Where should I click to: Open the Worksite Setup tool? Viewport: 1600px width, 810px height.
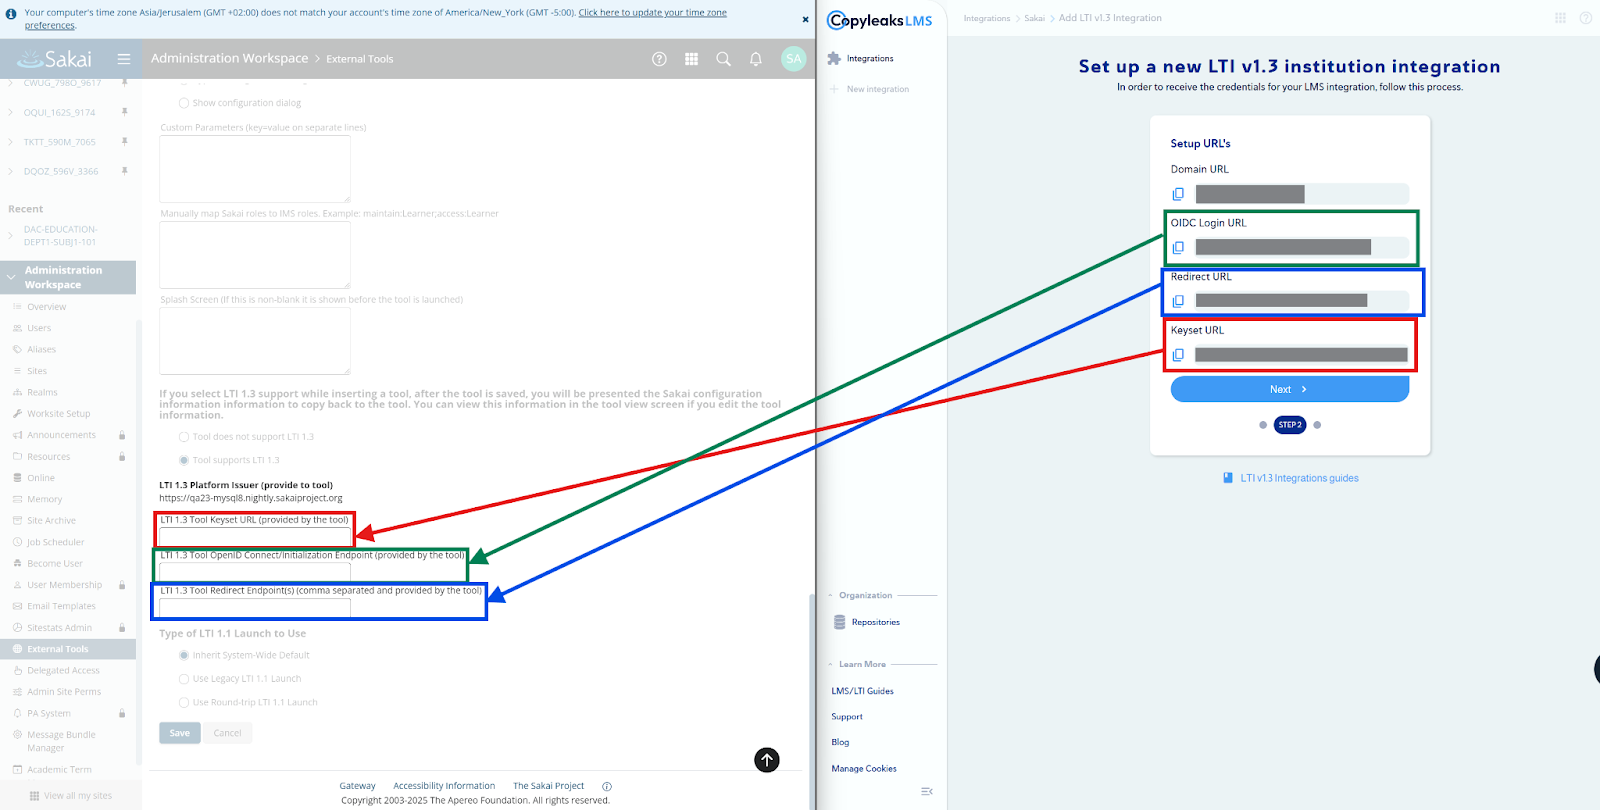[58, 414]
